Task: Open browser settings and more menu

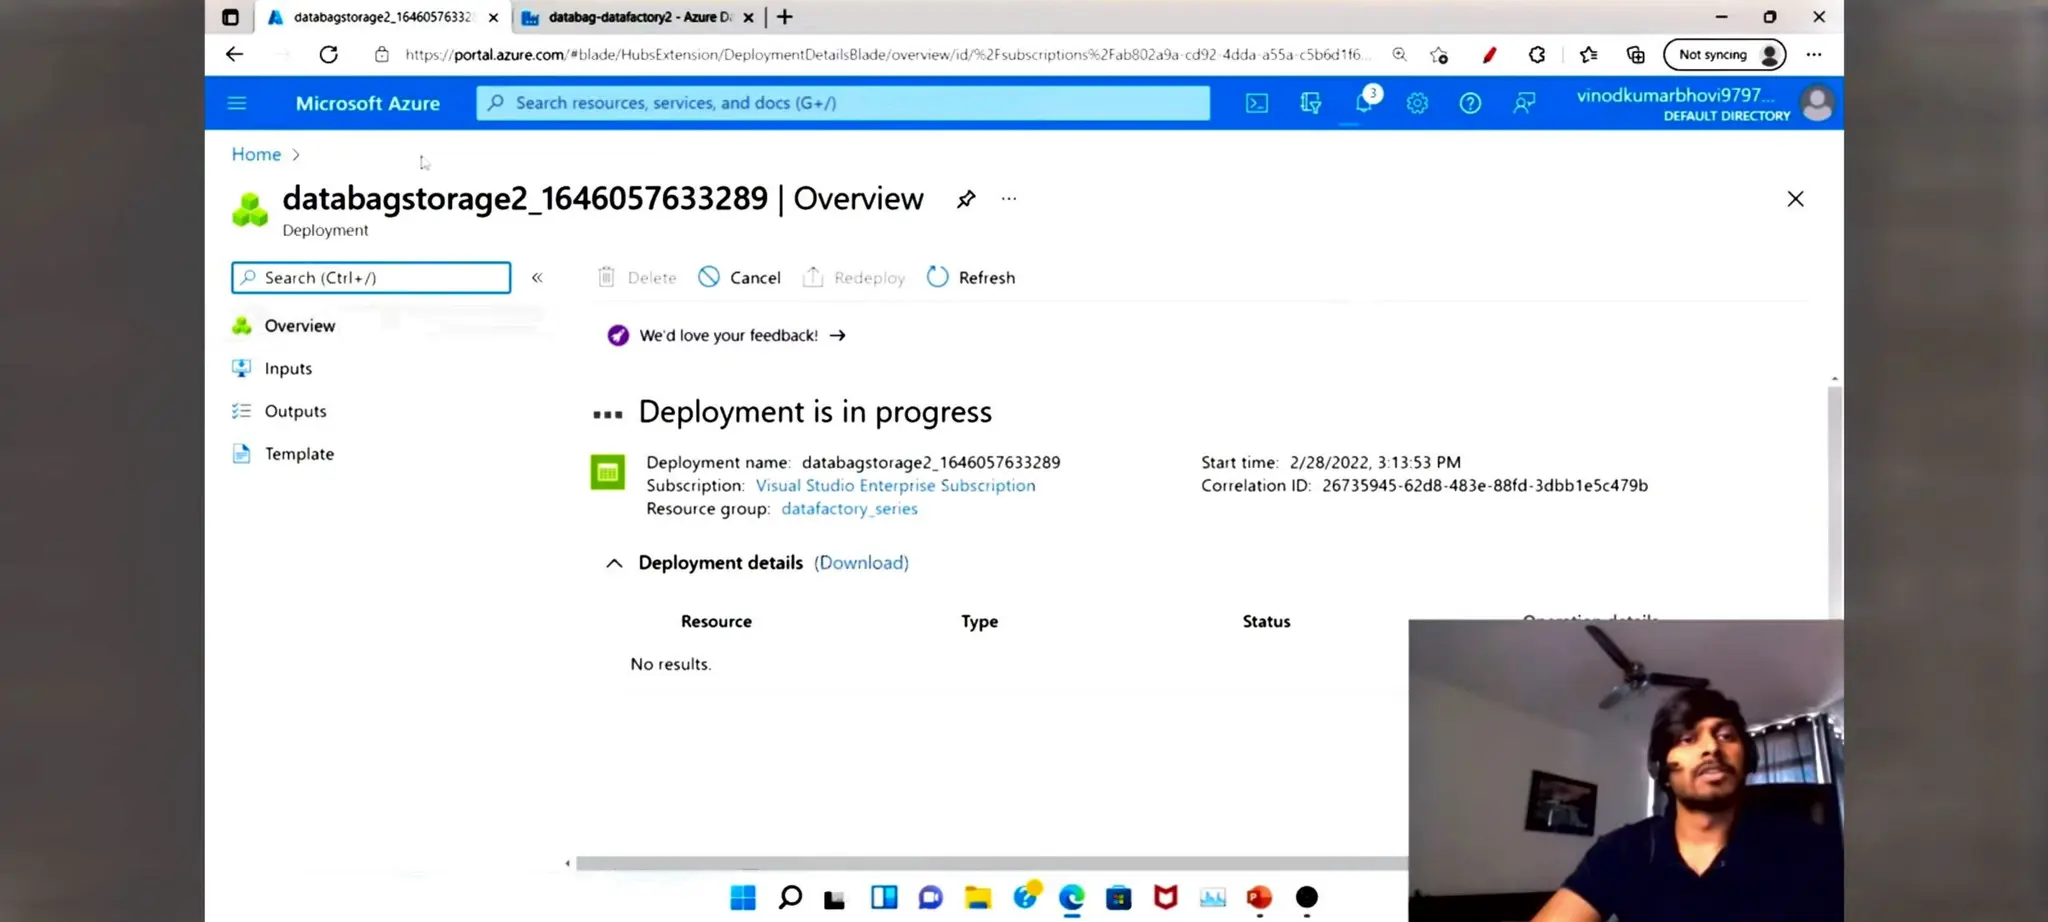Action: [x=1814, y=55]
